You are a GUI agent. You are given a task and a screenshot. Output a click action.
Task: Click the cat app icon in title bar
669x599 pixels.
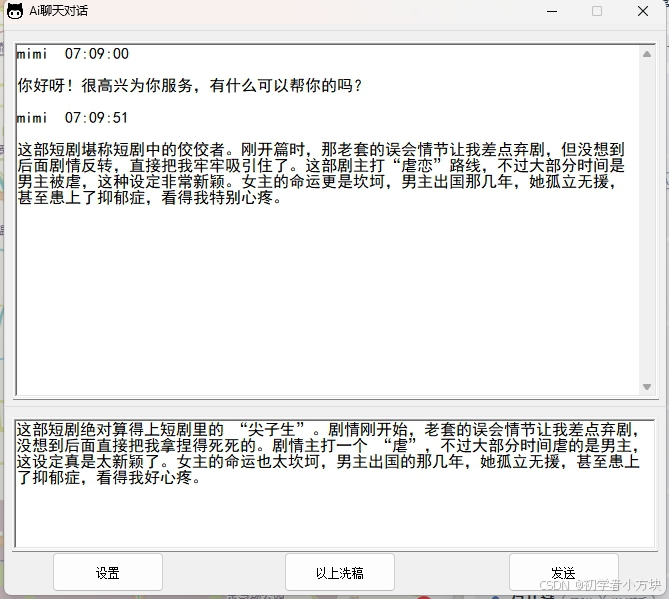[x=15, y=11]
